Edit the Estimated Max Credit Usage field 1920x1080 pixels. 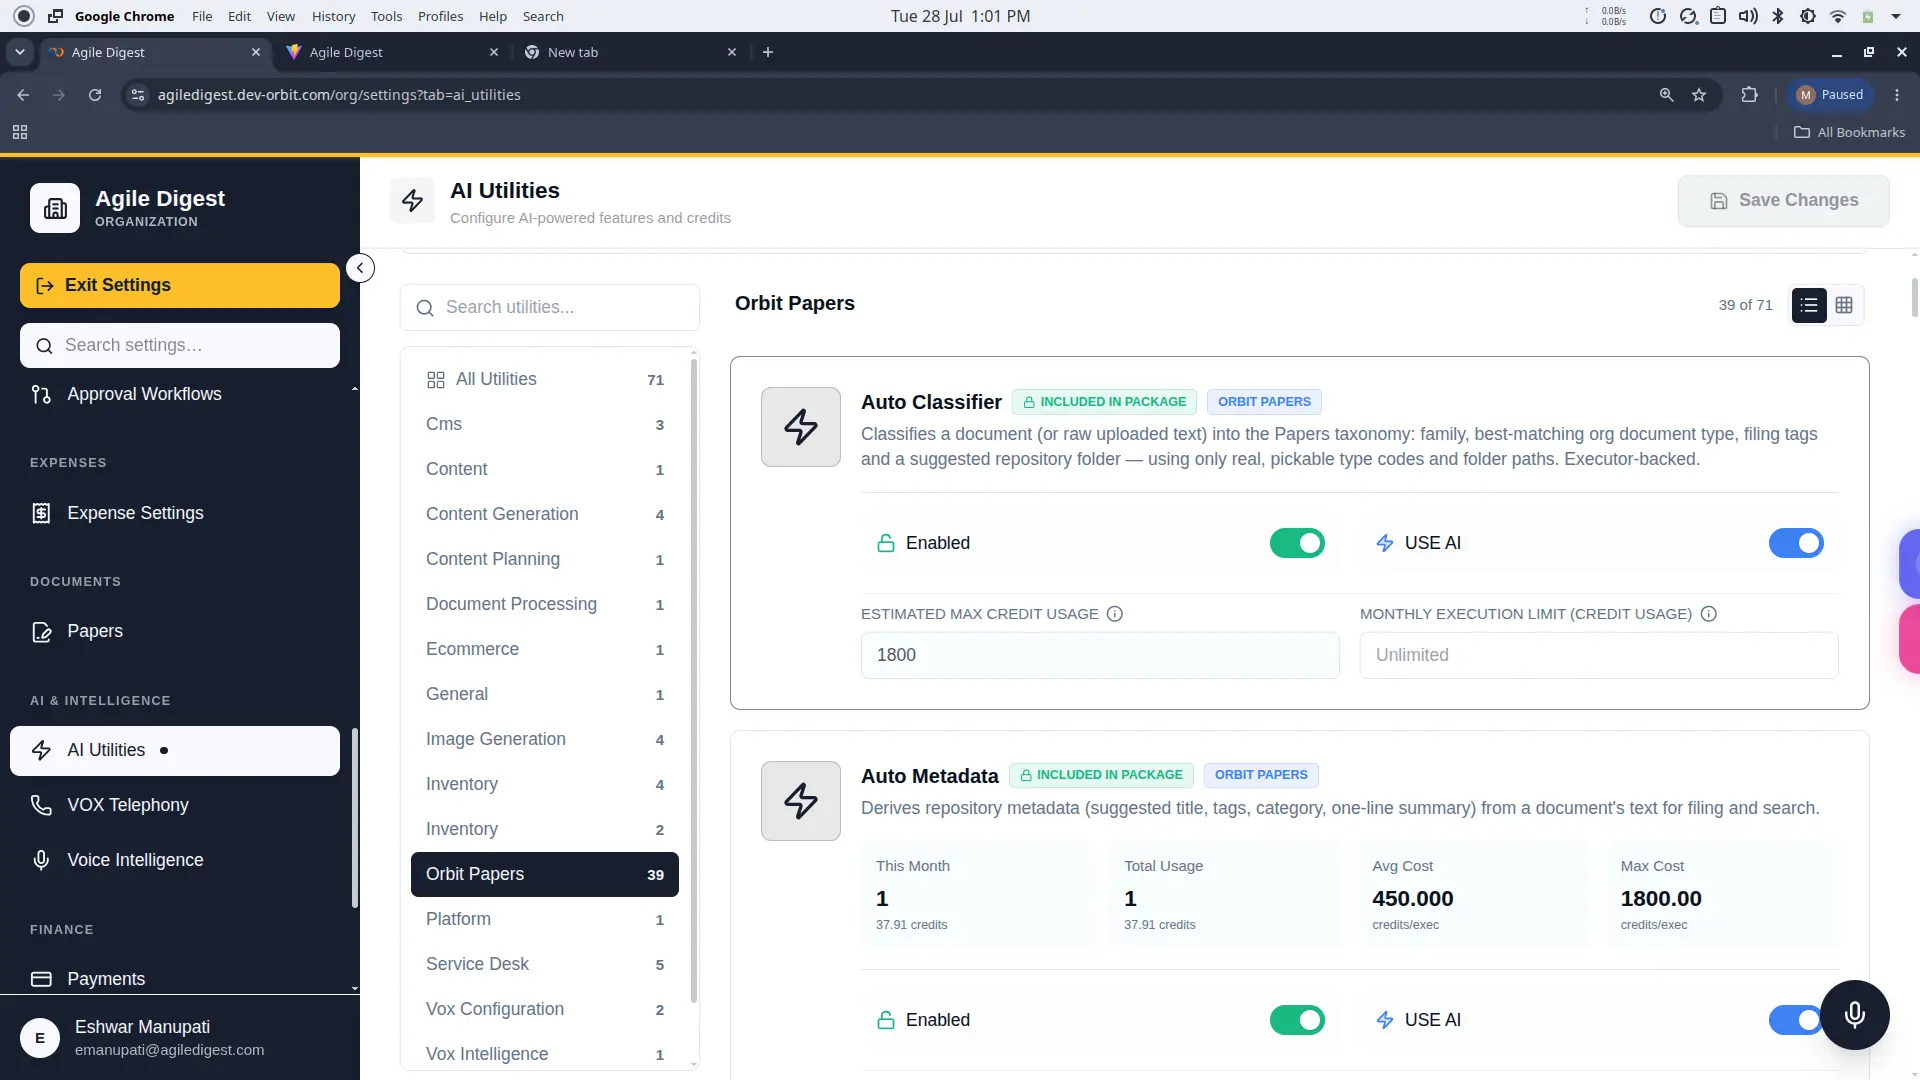click(1100, 655)
